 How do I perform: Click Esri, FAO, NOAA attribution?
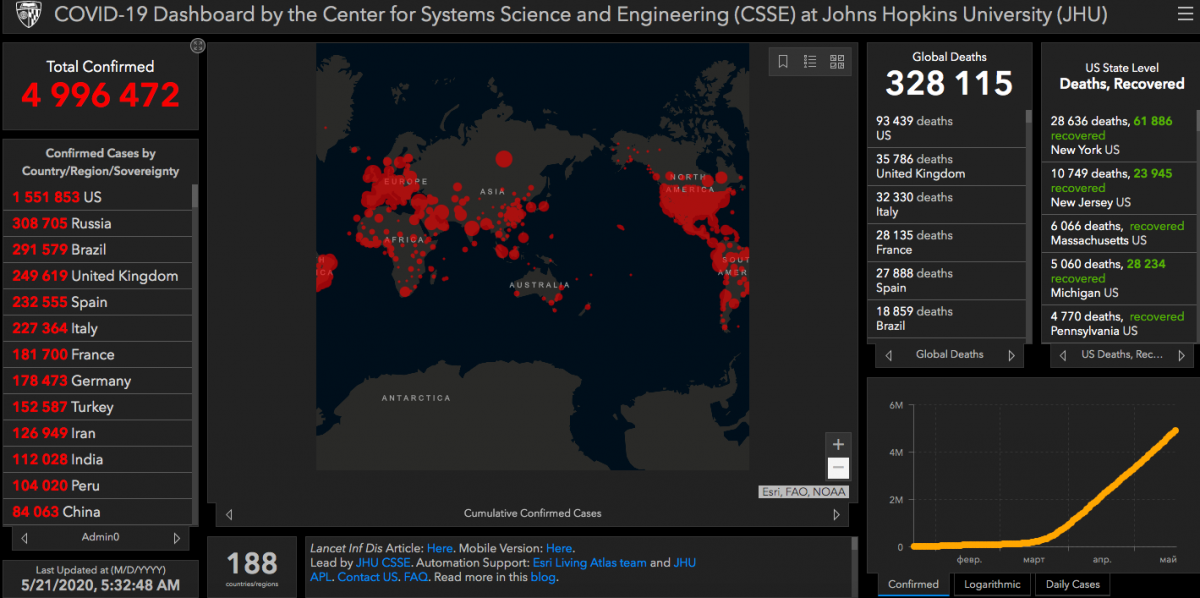(x=803, y=491)
